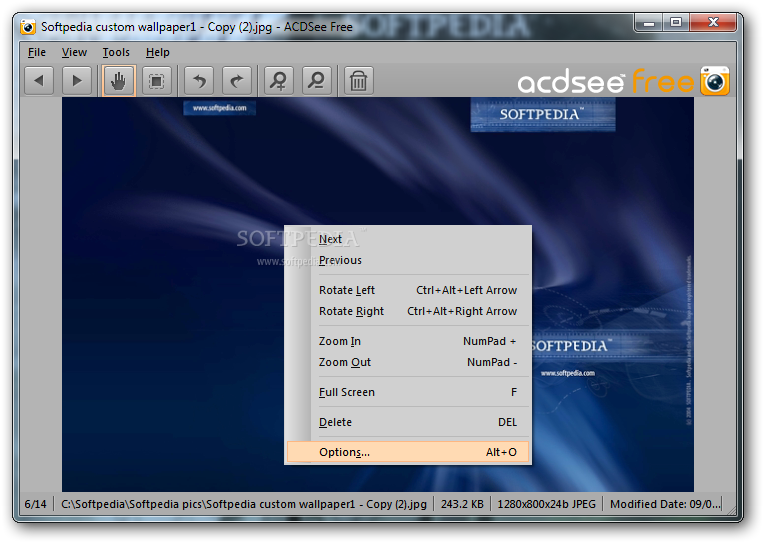Image resolution: width=764 pixels, height=543 pixels.
Task: Choose Next in the context menu
Action: (x=408, y=239)
